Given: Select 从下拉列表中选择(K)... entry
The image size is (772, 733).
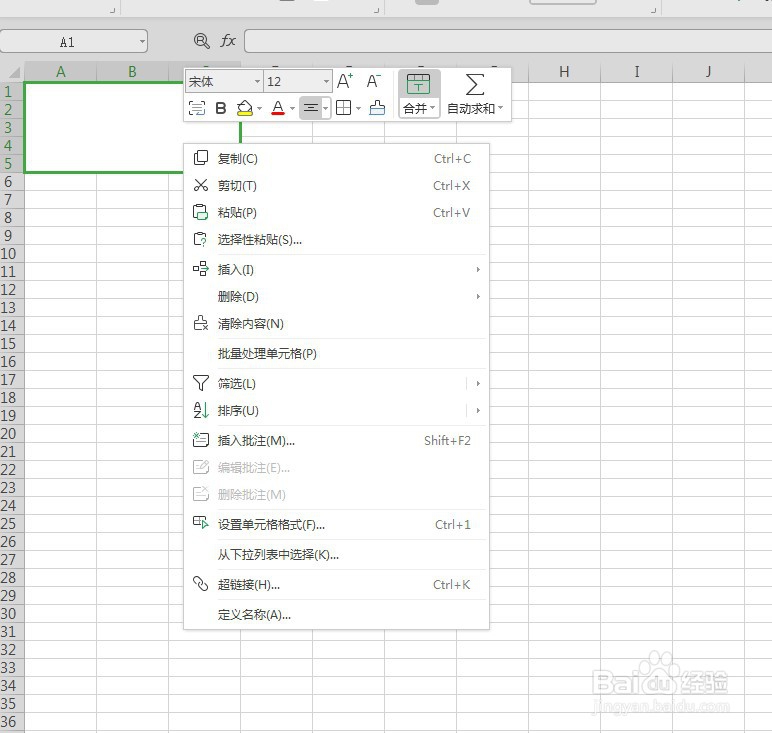Looking at the screenshot, I should (336, 554).
